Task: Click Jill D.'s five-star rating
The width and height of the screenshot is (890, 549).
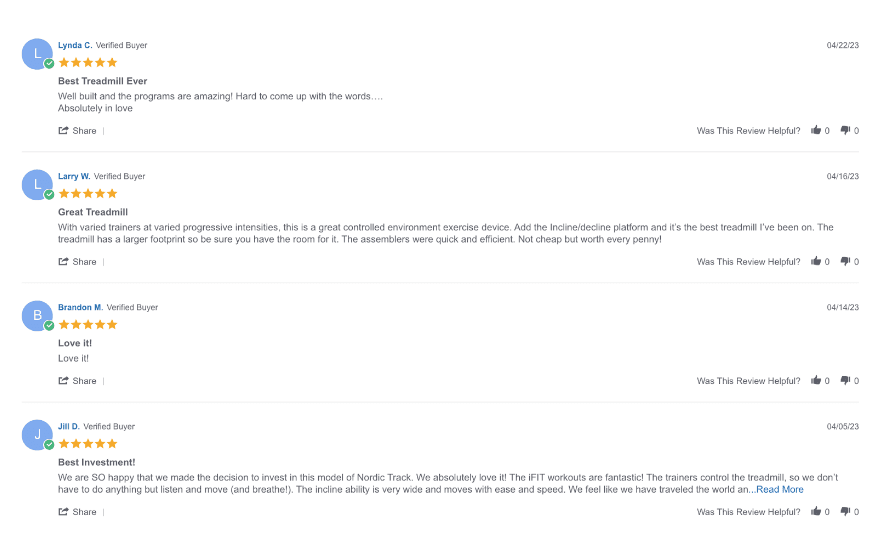Action: pos(88,443)
